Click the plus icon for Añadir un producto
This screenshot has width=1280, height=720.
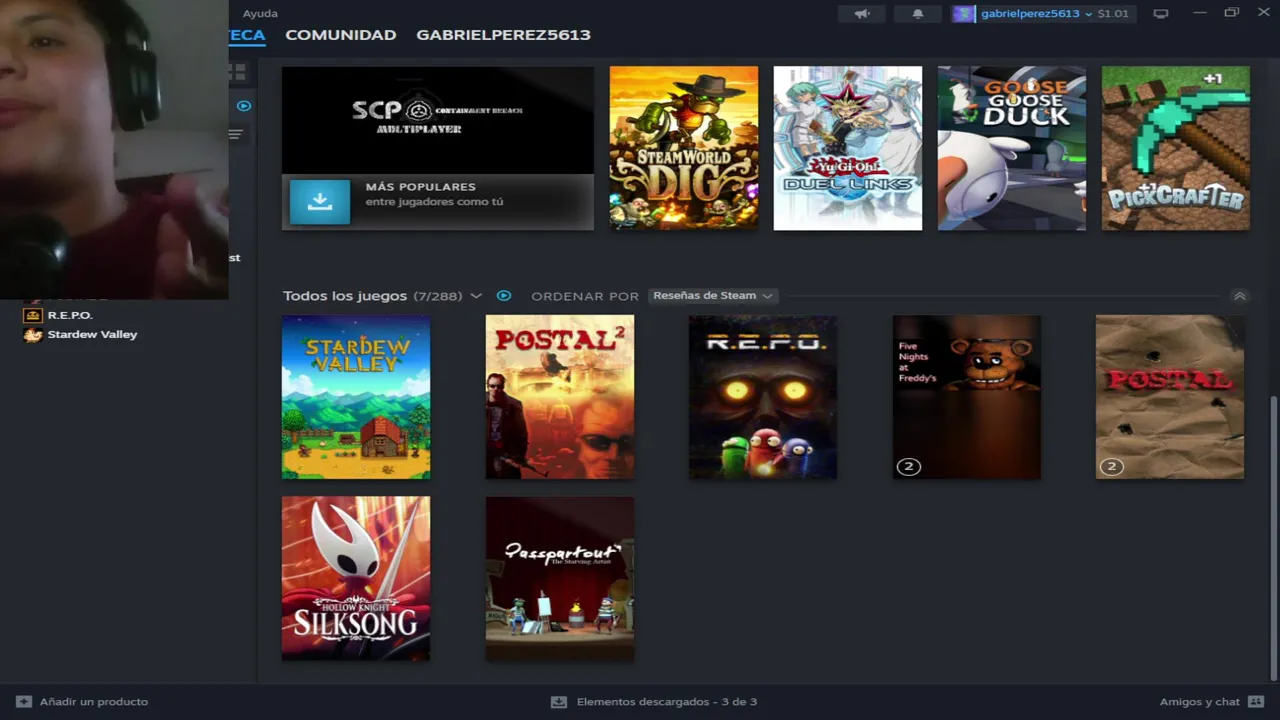point(24,702)
